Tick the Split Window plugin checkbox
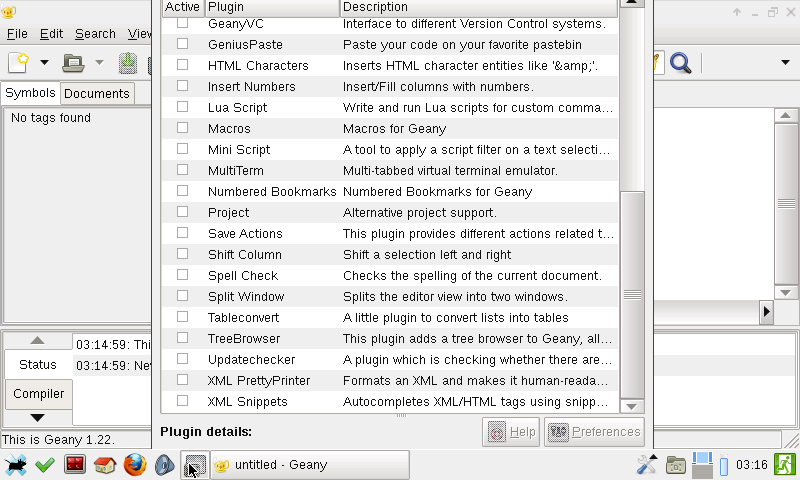800x480 pixels. pyautogui.click(x=182, y=296)
